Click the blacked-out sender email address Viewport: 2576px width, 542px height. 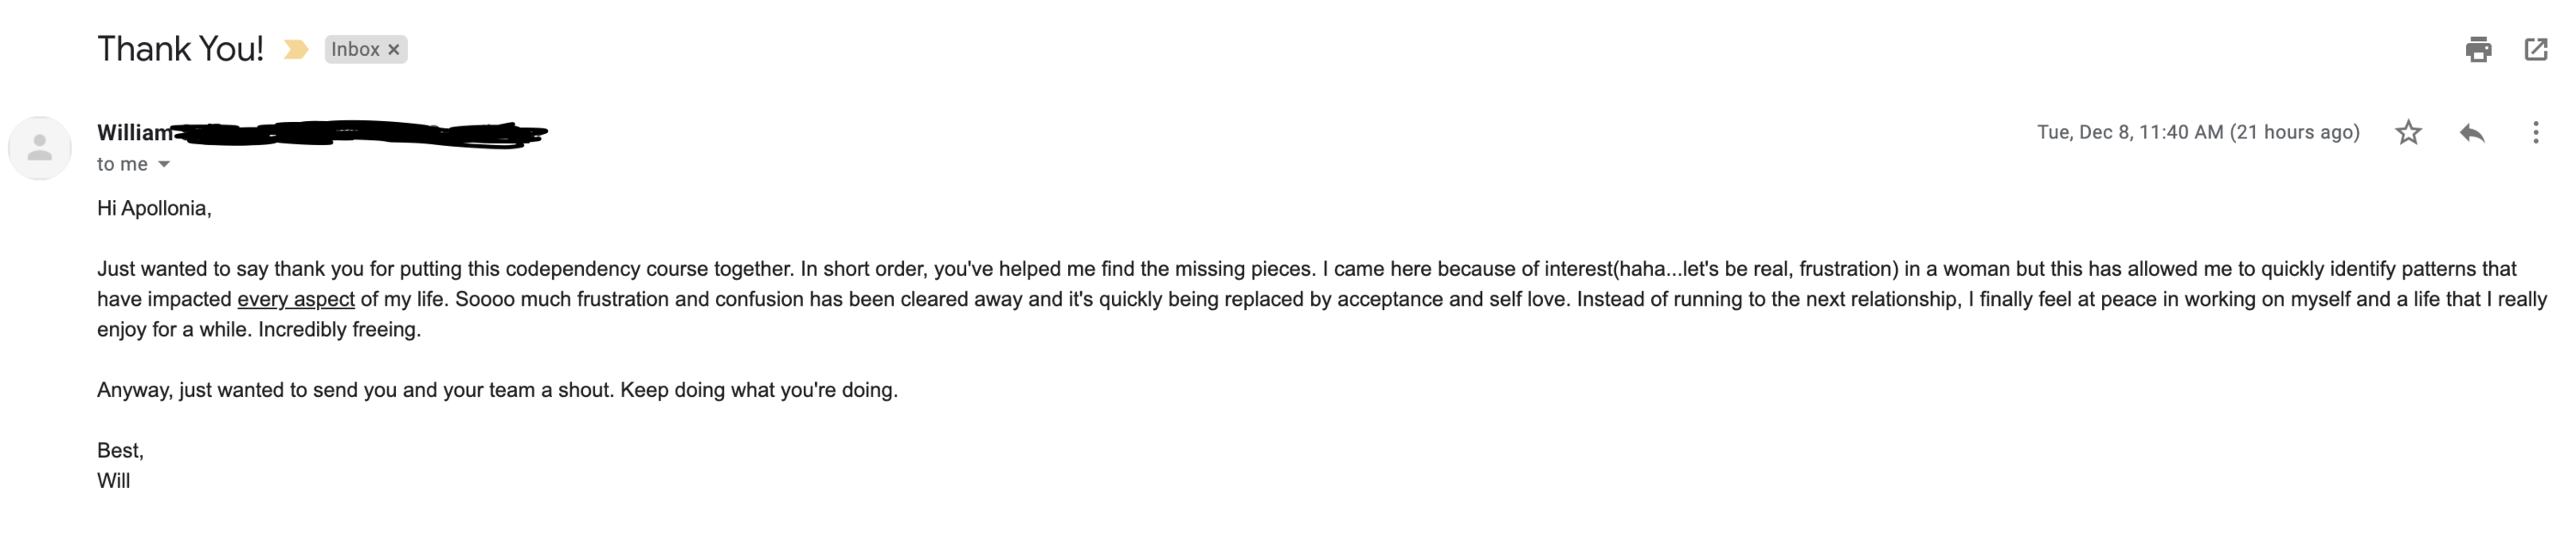pos(360,133)
